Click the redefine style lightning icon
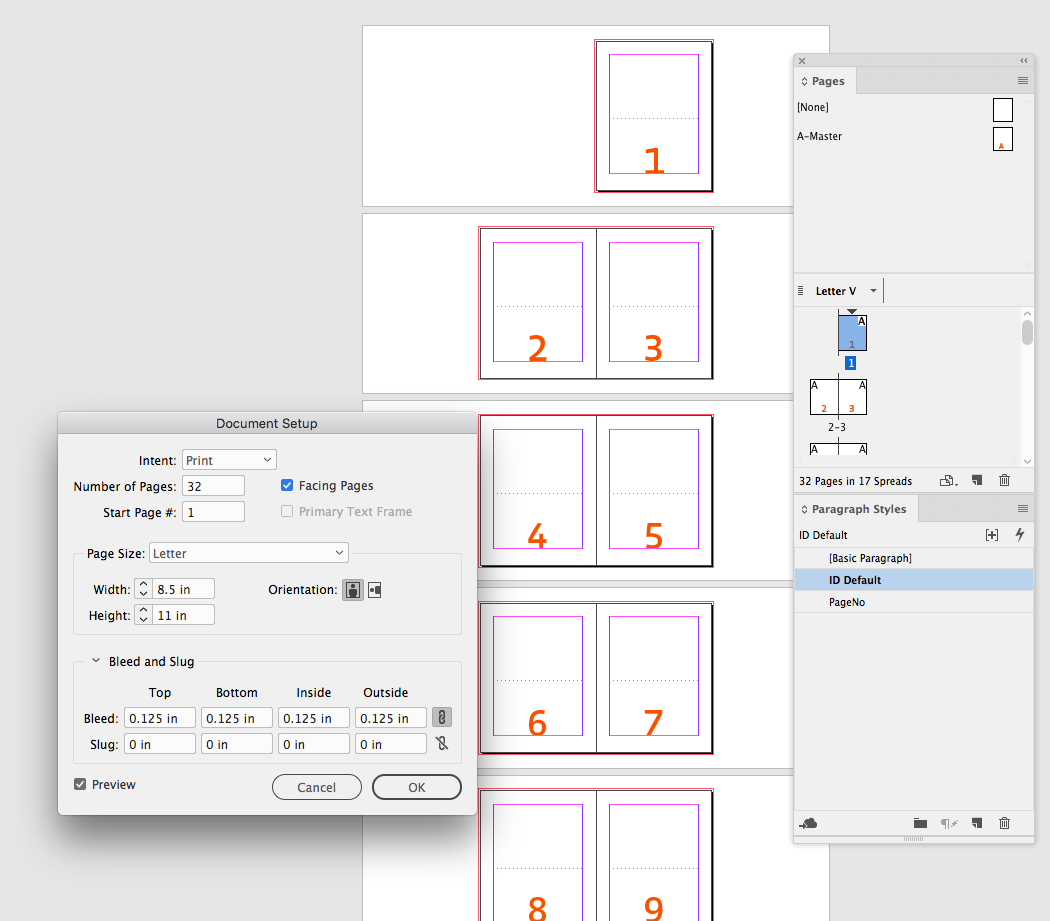Screen dimensions: 1050x921 [1019, 535]
